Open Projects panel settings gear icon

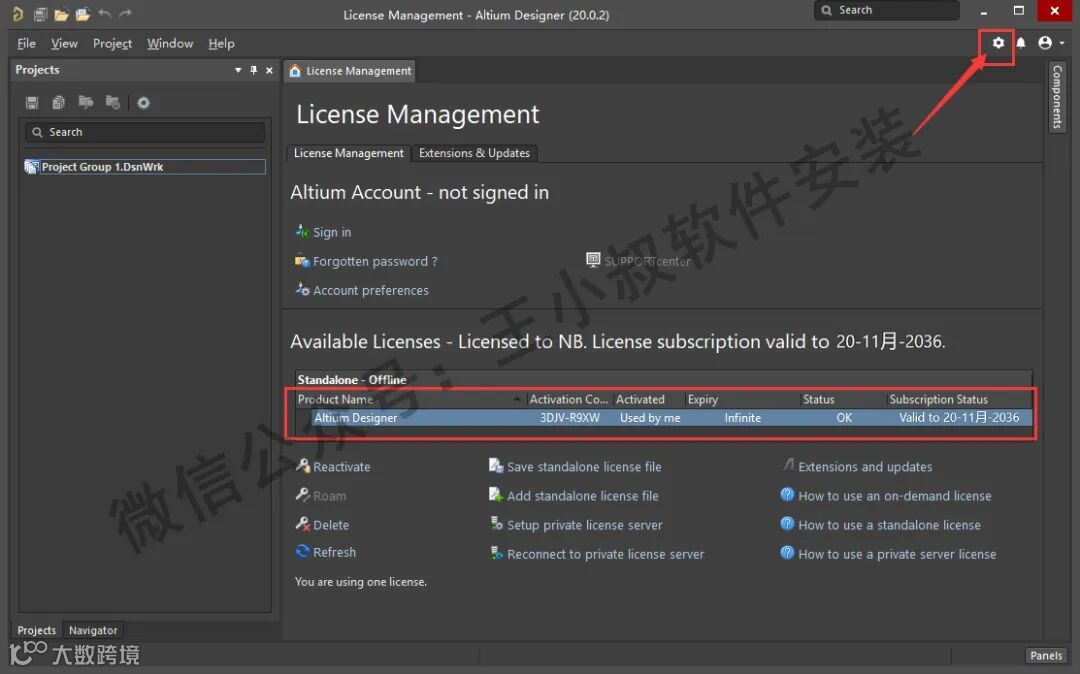[143, 103]
